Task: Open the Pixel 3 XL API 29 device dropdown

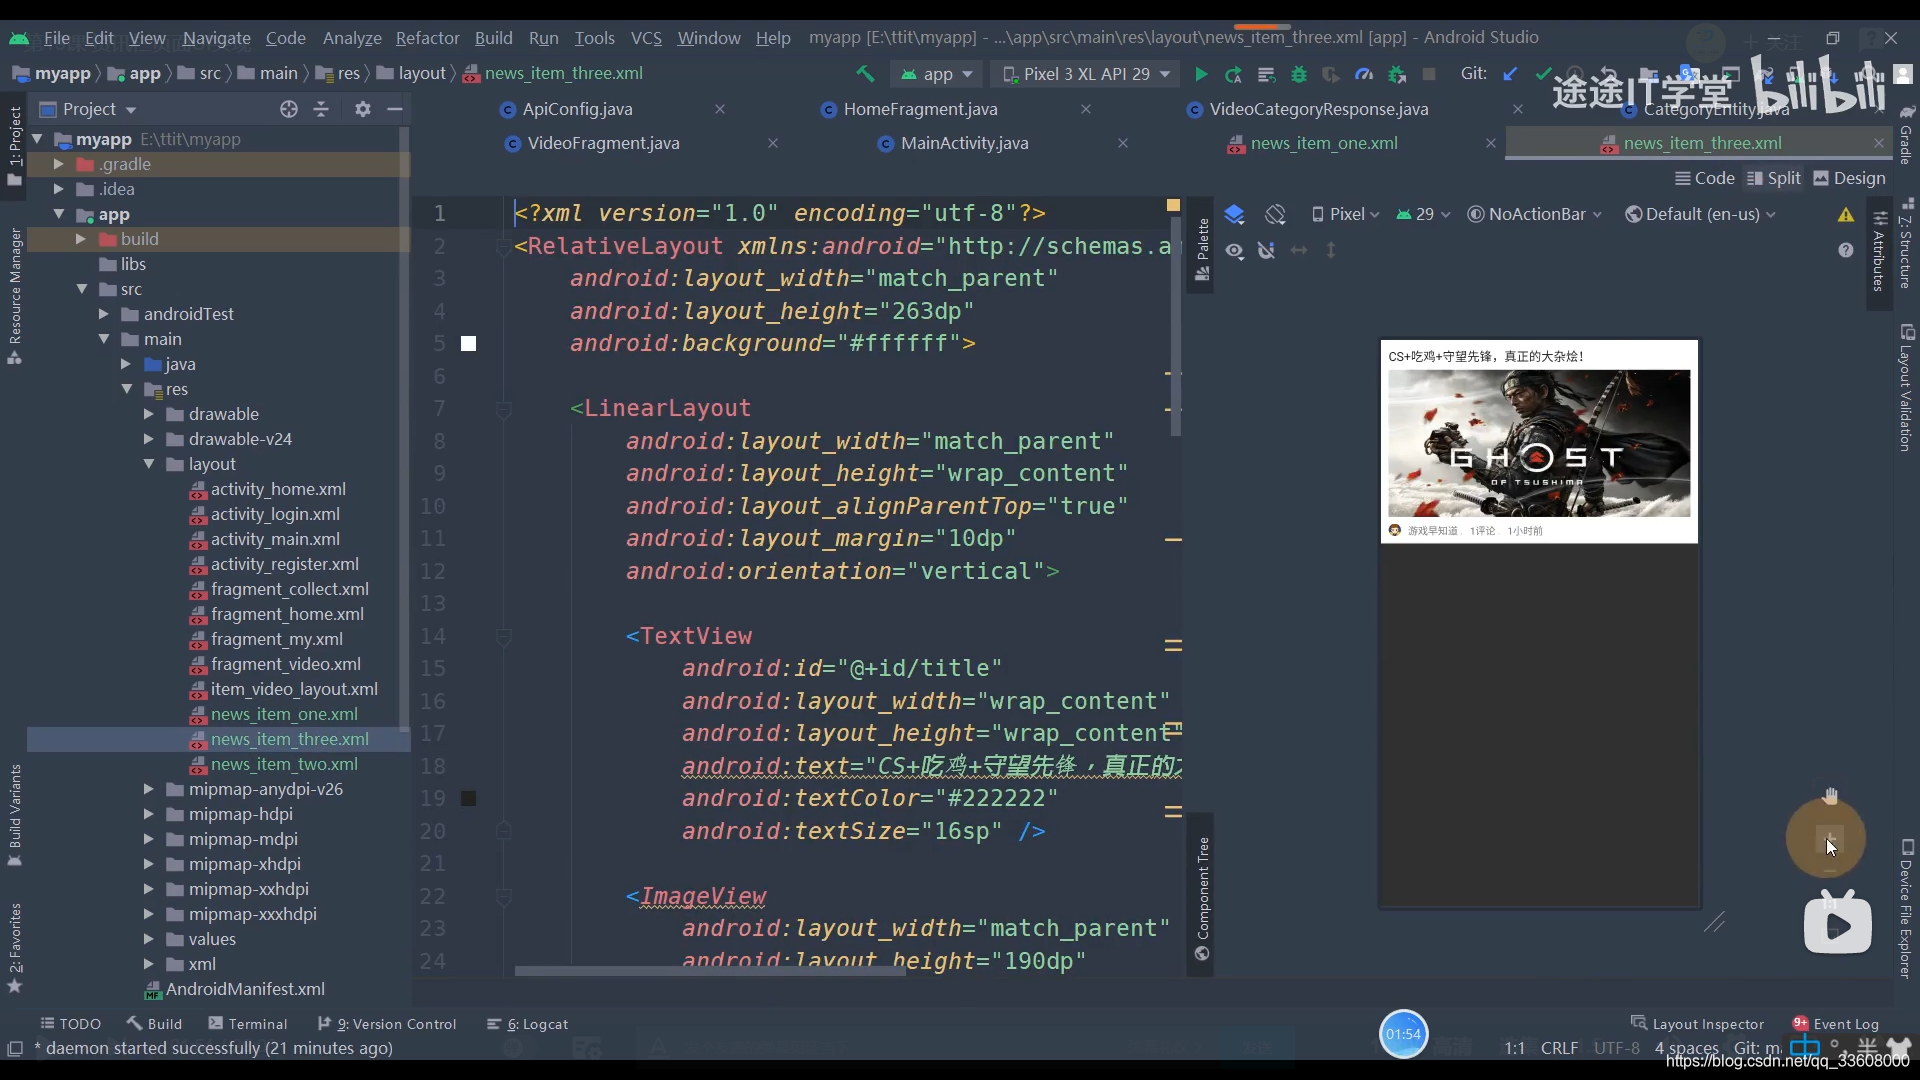Action: 1086,74
